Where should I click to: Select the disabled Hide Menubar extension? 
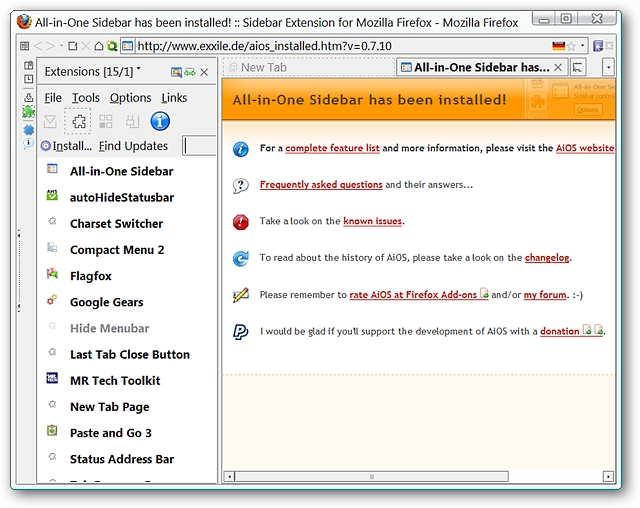(x=127, y=328)
